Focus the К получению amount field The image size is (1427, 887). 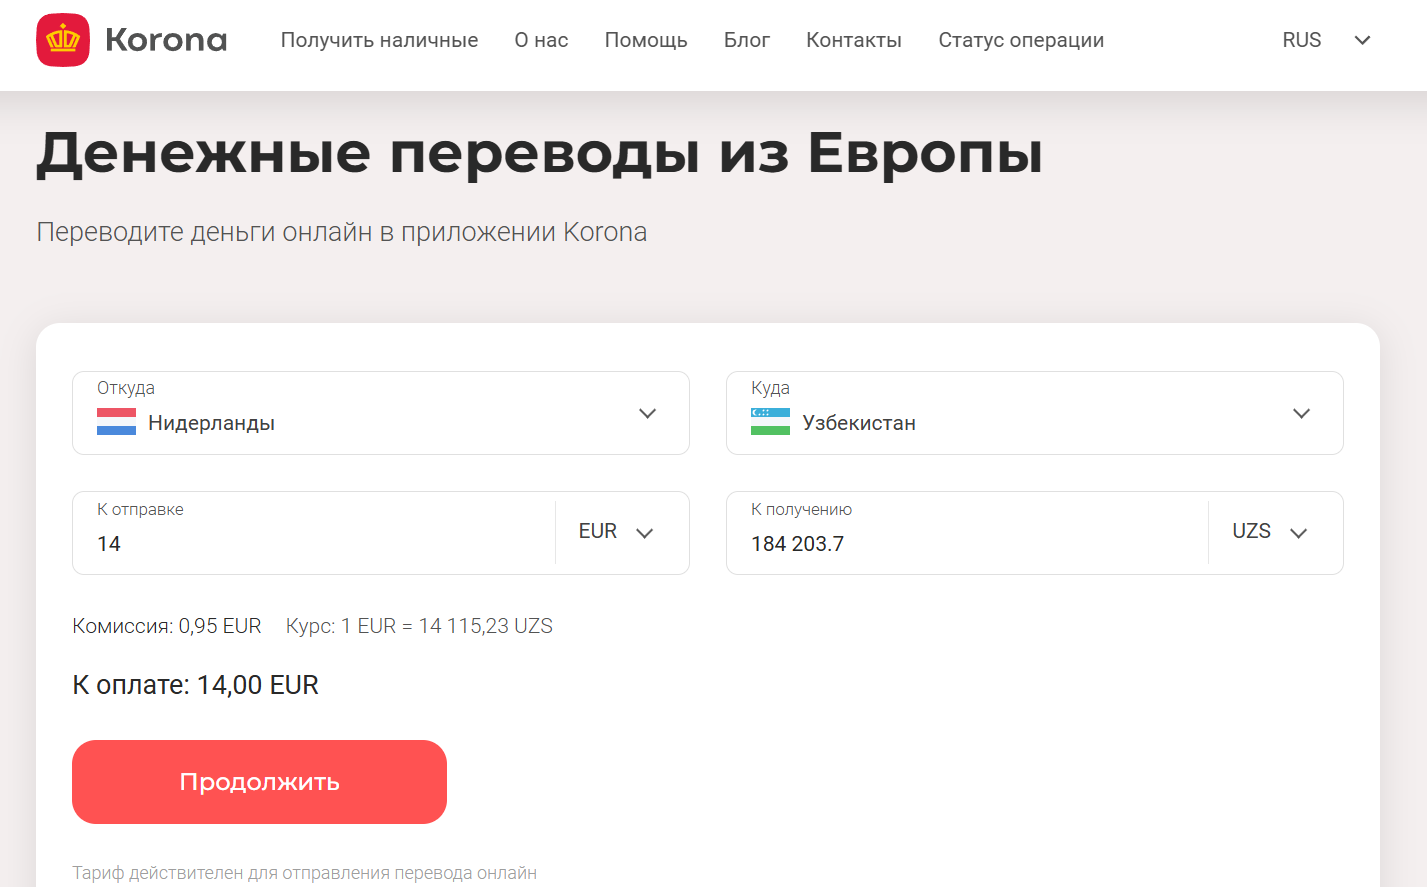coord(967,533)
